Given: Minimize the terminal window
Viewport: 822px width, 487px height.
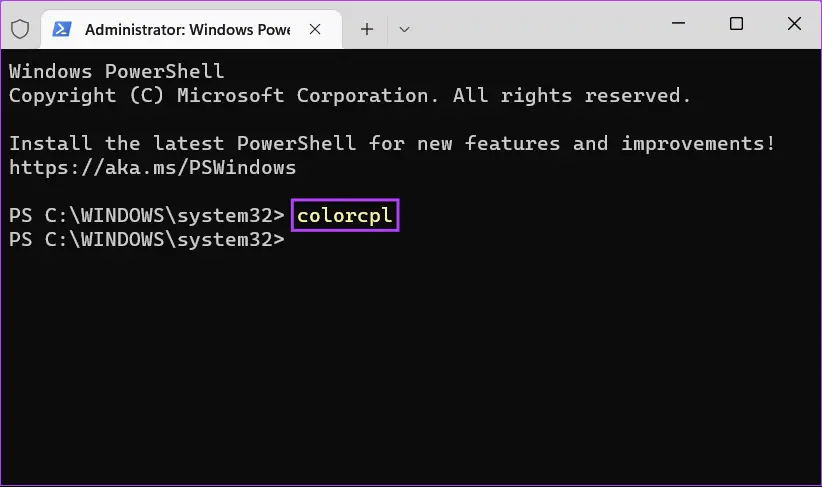Looking at the screenshot, I should [x=680, y=24].
